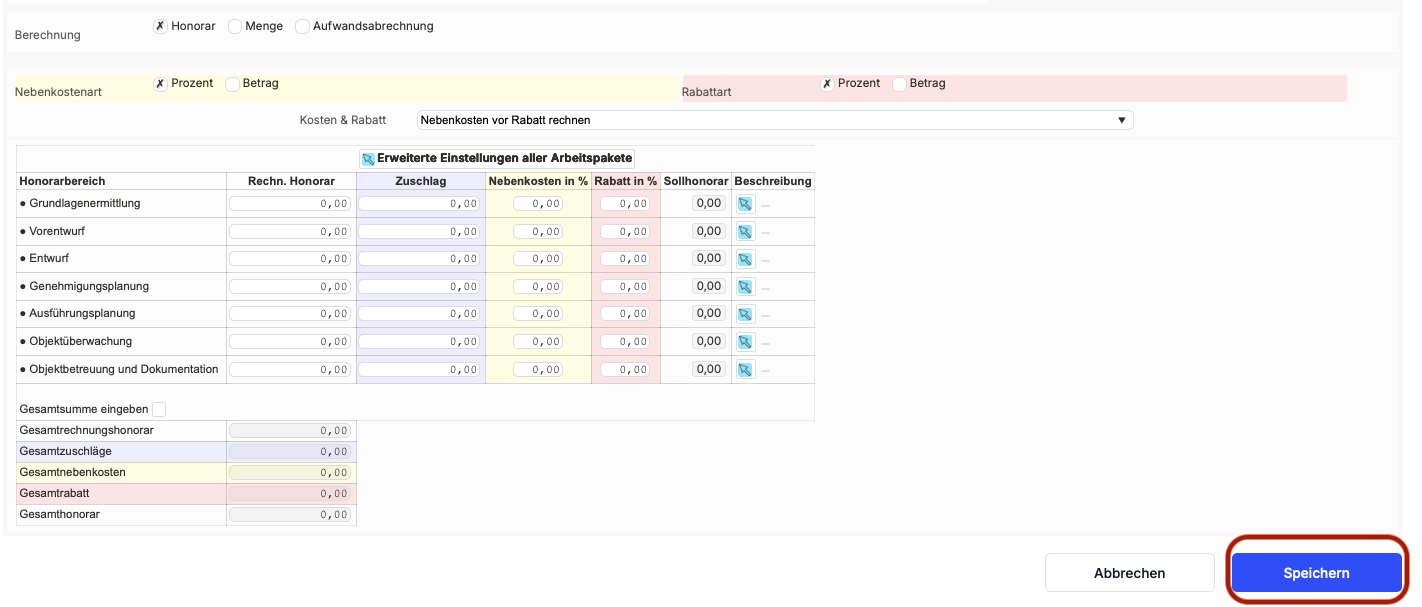
Task: Open description editor for Grundlagenermittlung row
Action: [x=745, y=204]
